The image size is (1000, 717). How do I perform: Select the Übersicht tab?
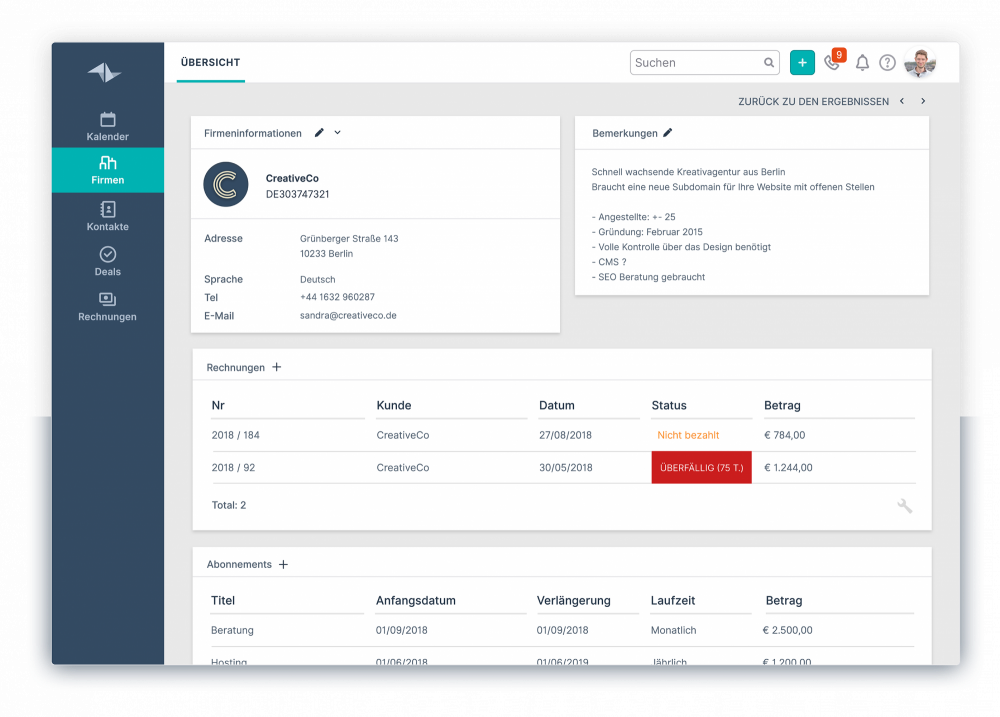[x=210, y=63]
